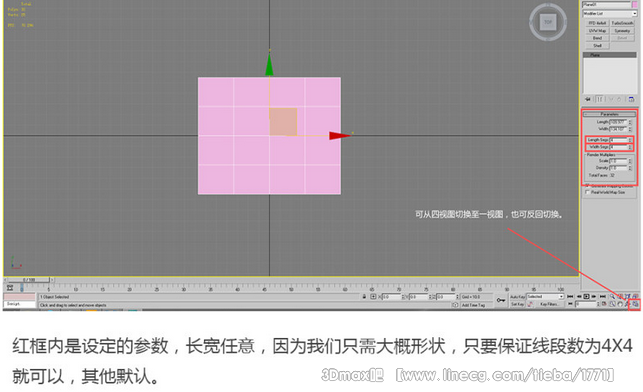Click the Pin Stack icon under modifier stack
Image resolution: width=643 pixels, height=392 pixels.
click(x=588, y=99)
